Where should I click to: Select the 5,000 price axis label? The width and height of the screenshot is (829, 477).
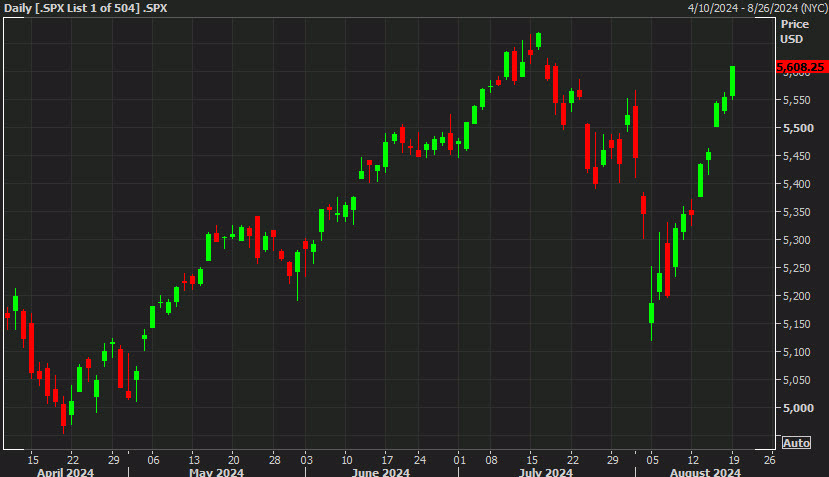coord(798,408)
